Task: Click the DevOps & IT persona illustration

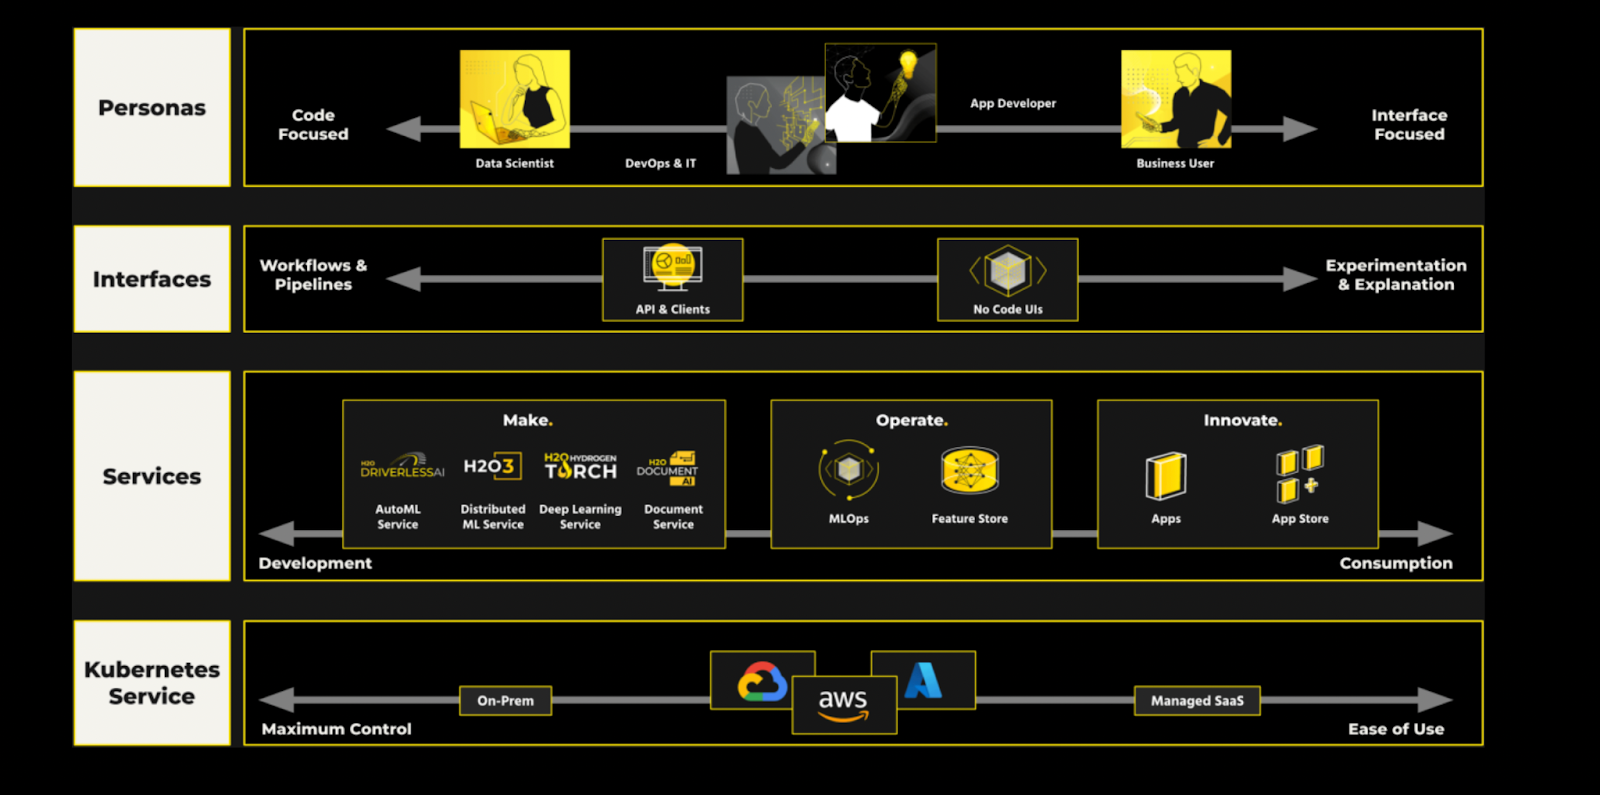Action: click(x=775, y=125)
